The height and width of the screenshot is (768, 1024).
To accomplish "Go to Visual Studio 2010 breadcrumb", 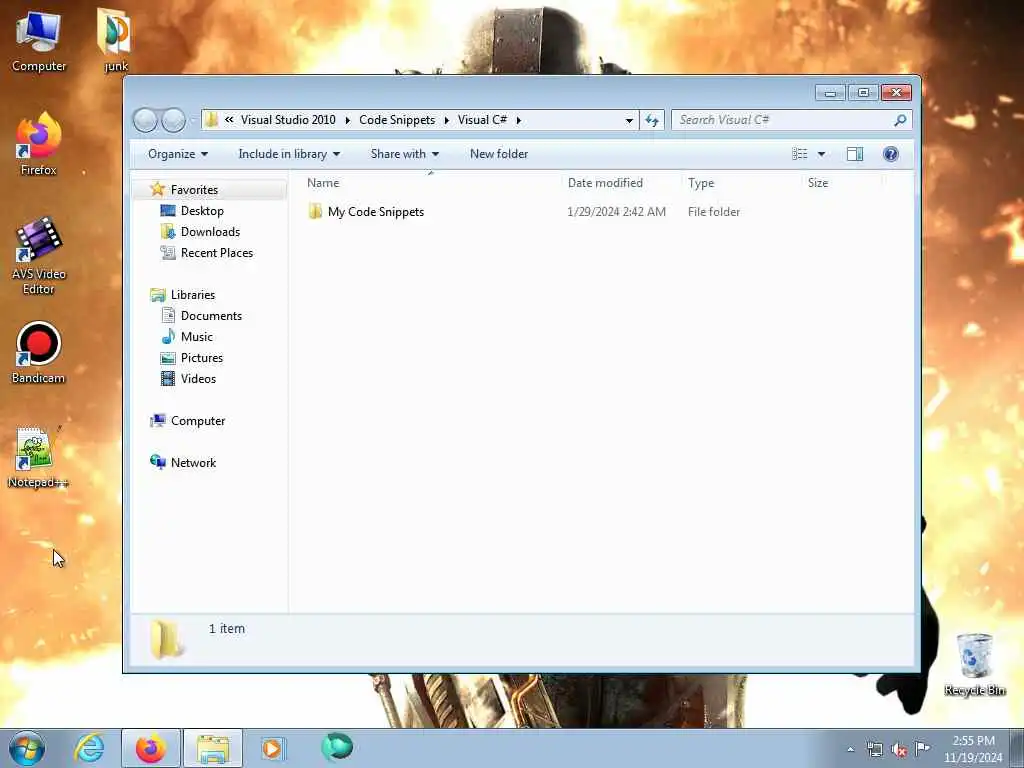I will (288, 120).
